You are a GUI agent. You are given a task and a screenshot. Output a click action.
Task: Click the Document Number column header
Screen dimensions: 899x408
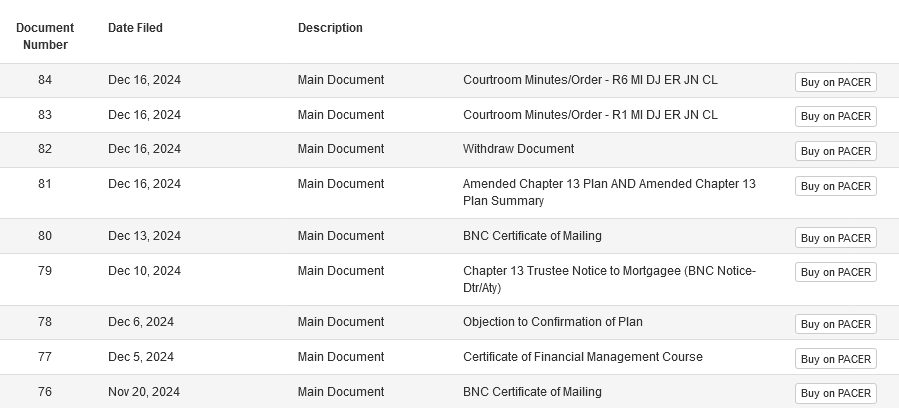[x=45, y=36]
